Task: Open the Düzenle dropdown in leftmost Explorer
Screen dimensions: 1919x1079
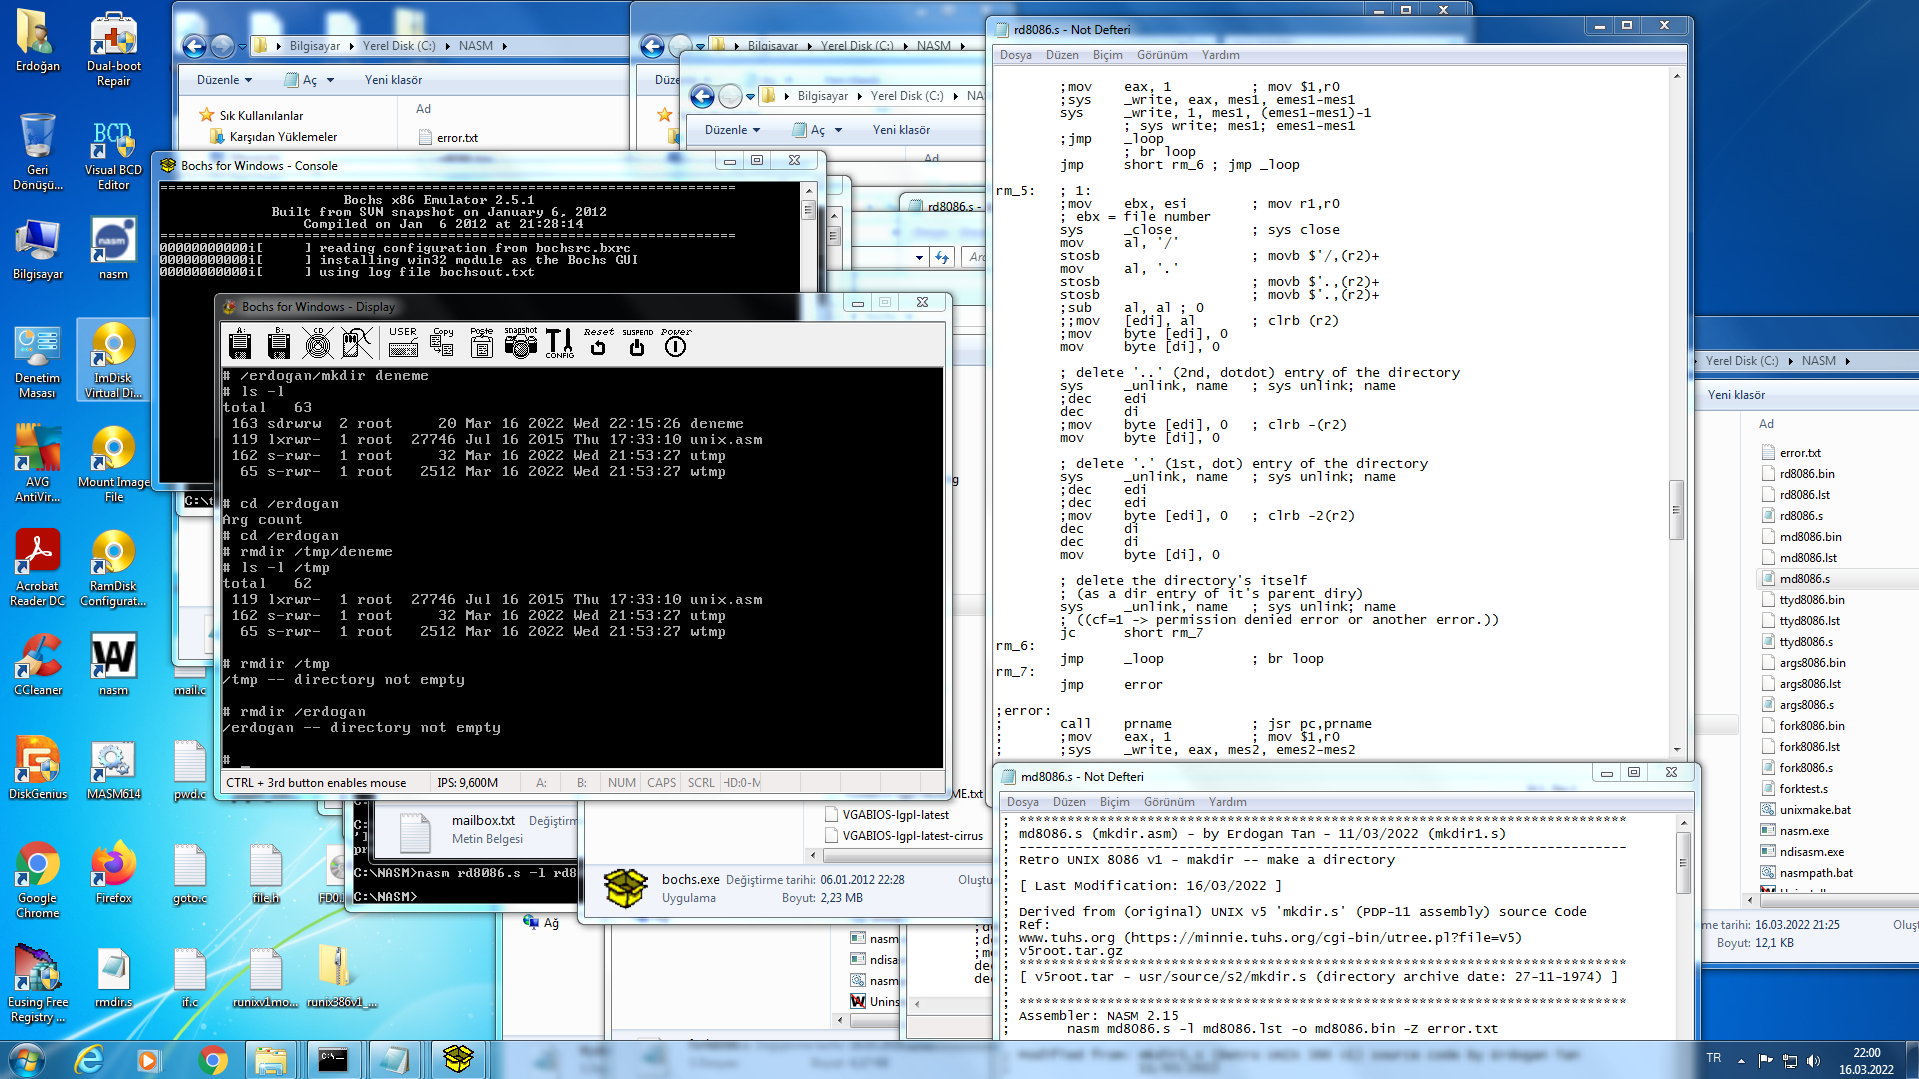Action: (x=224, y=80)
